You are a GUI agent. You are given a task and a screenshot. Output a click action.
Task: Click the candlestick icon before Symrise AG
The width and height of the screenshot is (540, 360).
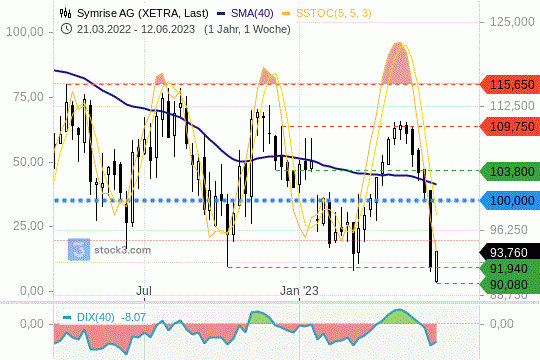pos(65,13)
